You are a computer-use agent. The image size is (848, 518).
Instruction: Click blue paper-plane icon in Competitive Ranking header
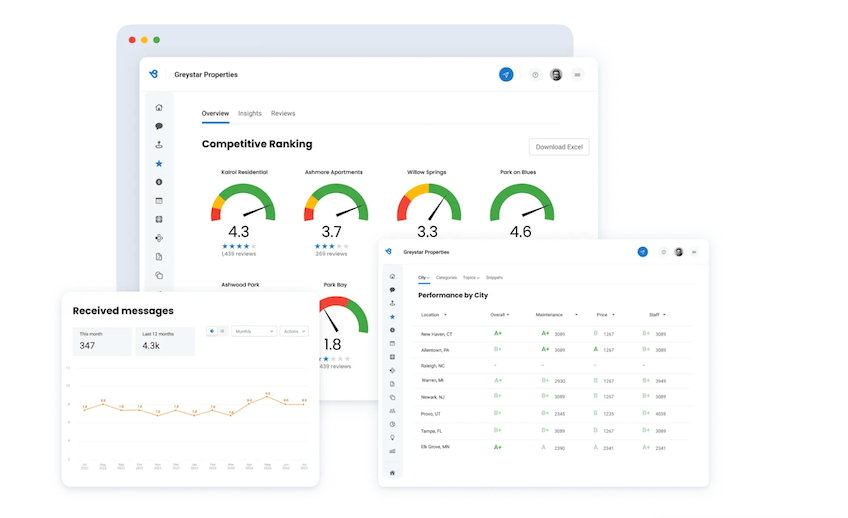click(506, 75)
